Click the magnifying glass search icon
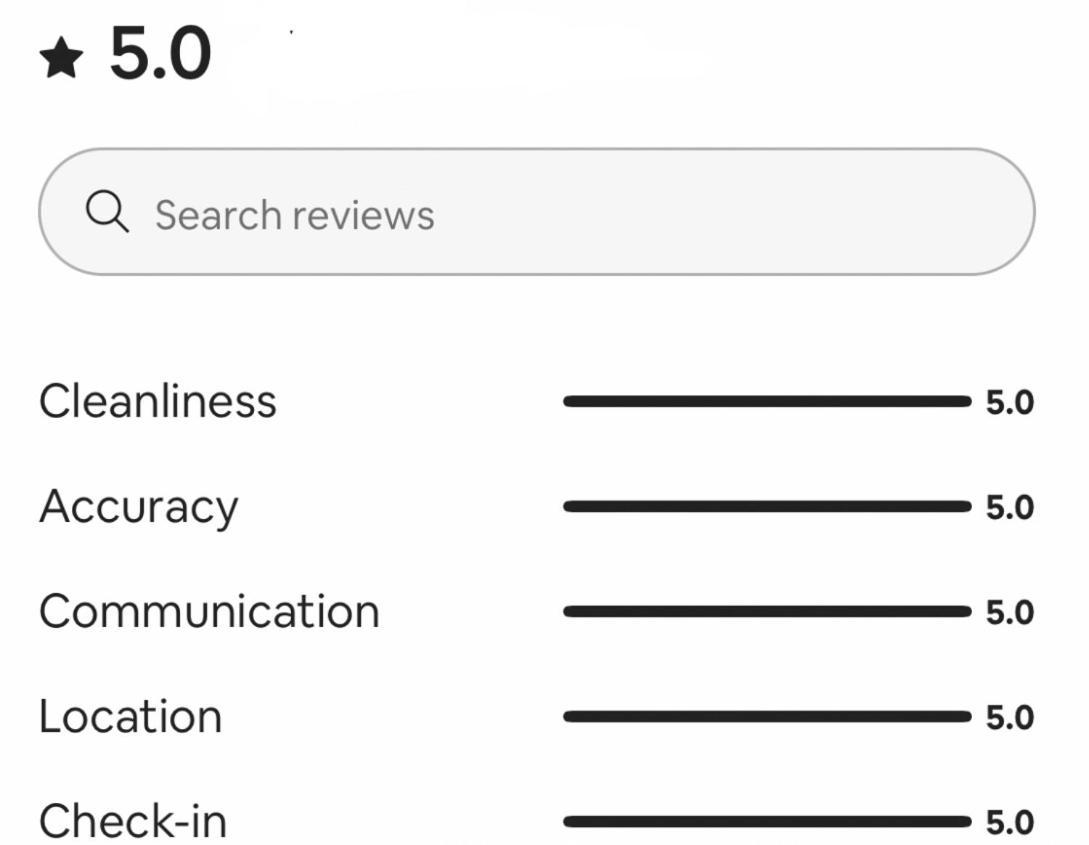This screenshot has height=845, width=1089. [107, 211]
